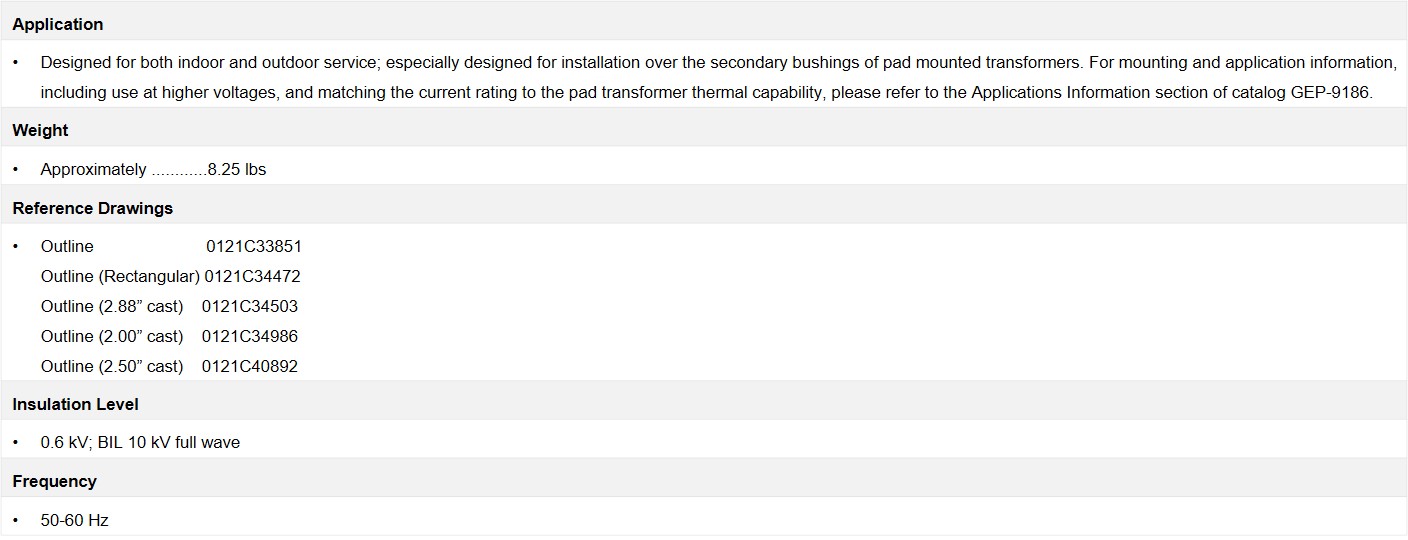Open rectangular outline drawing 0121C34472

tap(252, 276)
